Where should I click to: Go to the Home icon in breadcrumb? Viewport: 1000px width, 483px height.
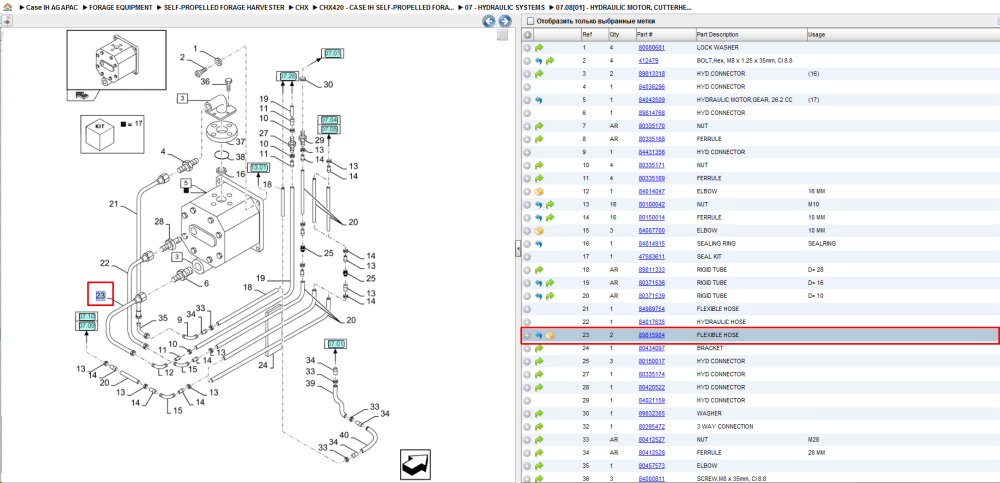(x=8, y=8)
